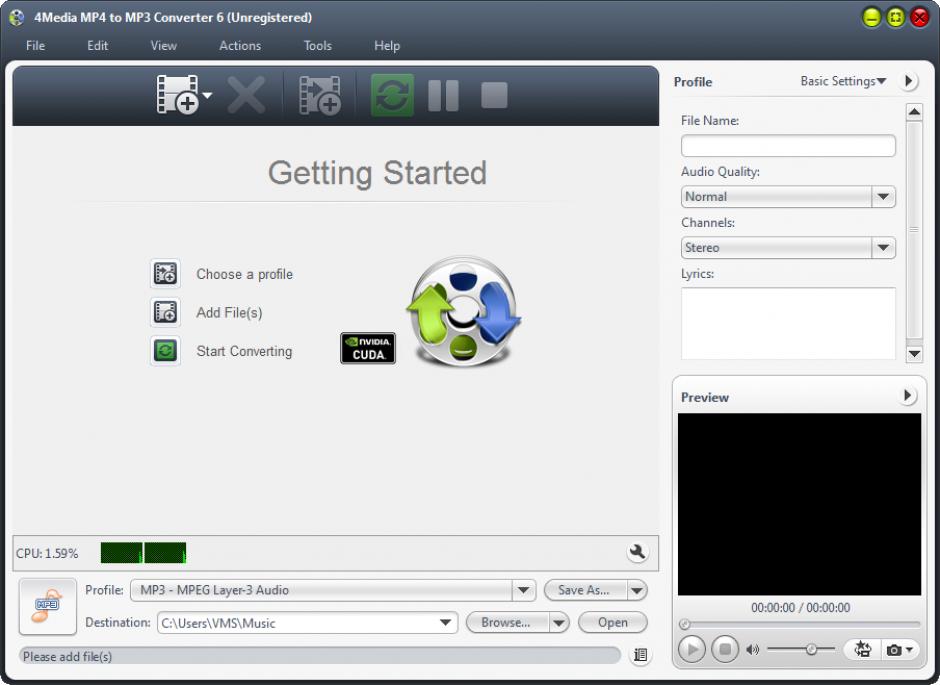Open the Profile MP3 format dropdown
Image resolution: width=940 pixels, height=685 pixels.
click(x=523, y=590)
